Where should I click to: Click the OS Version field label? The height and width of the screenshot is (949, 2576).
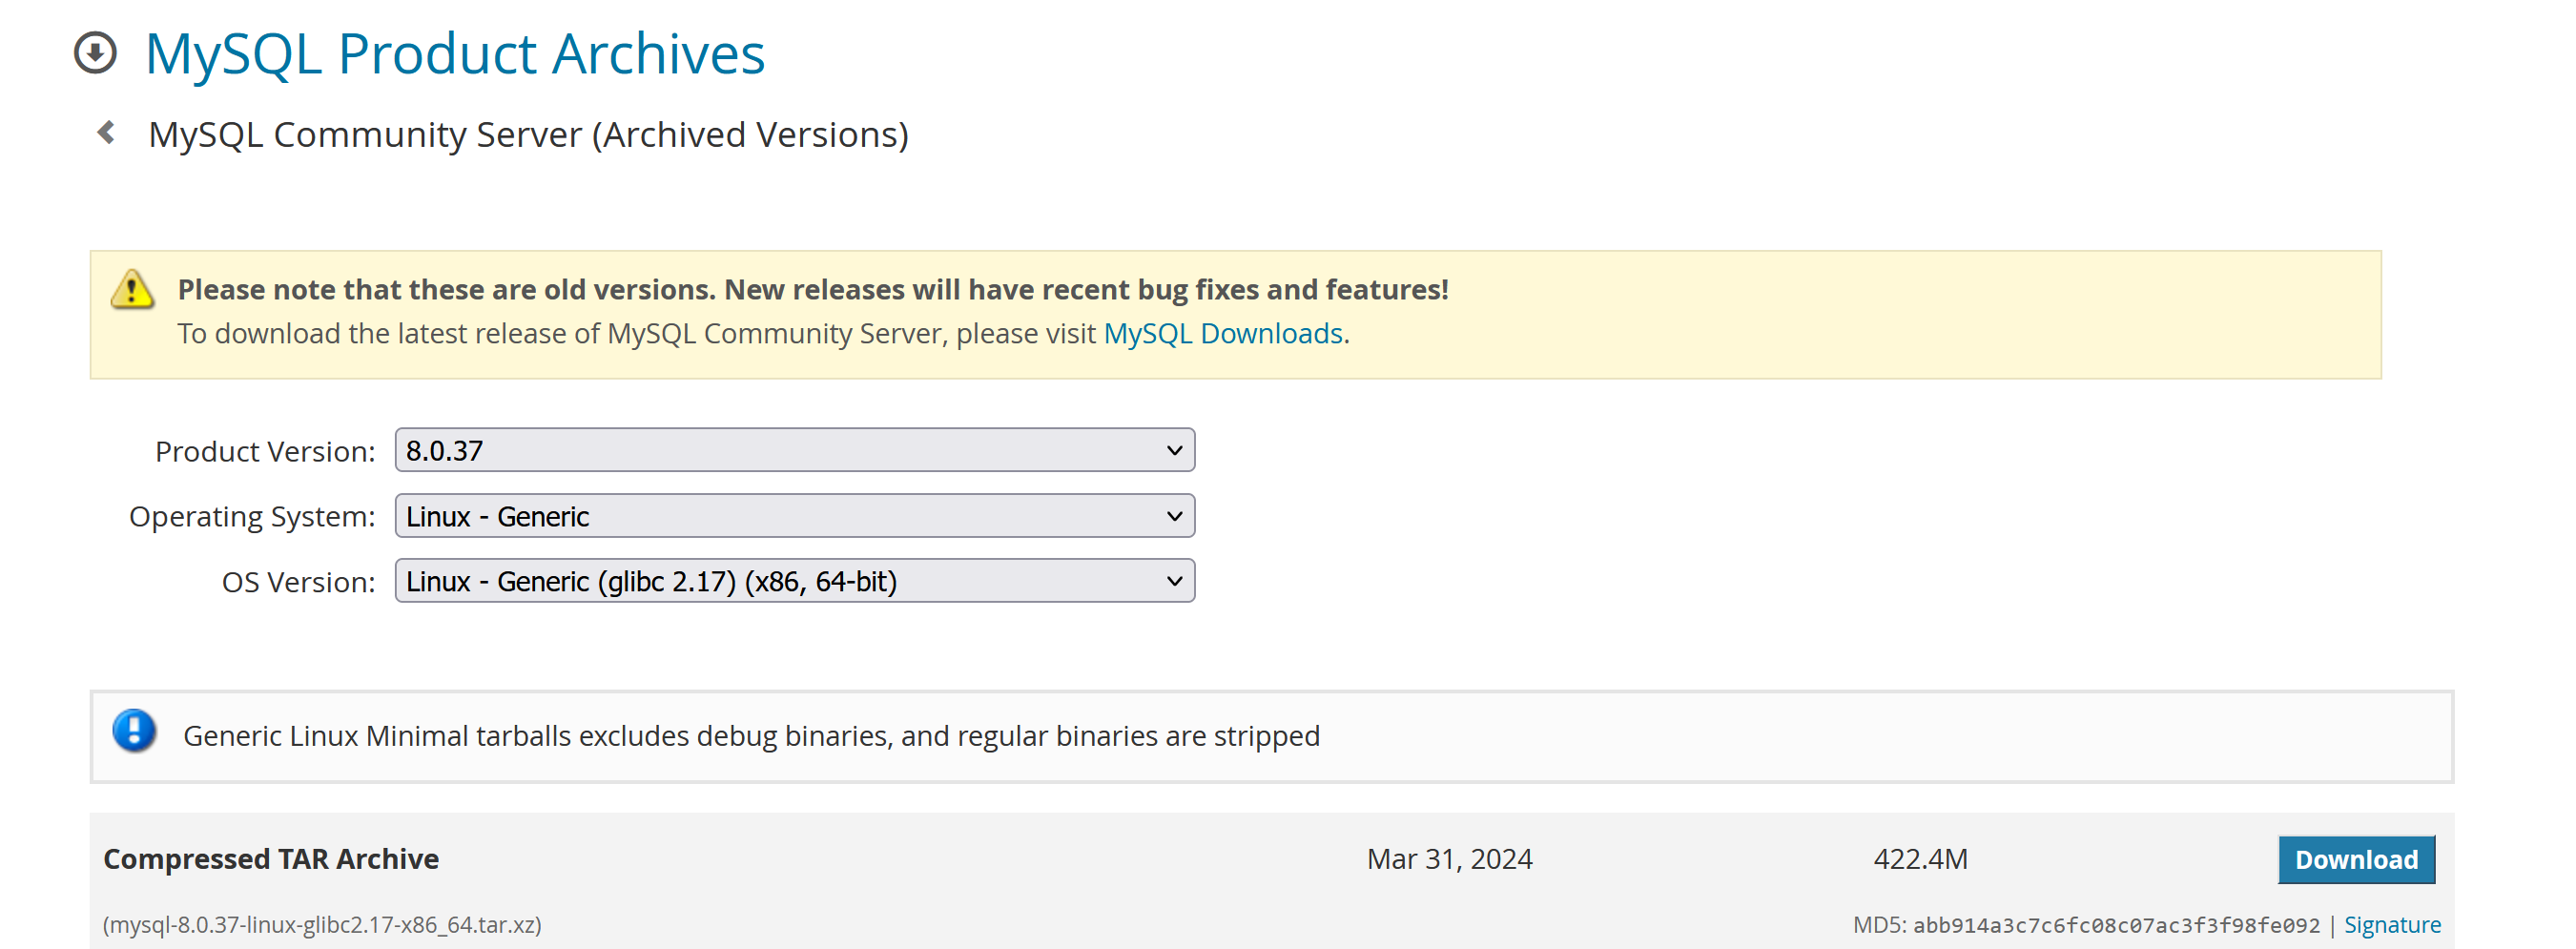click(x=298, y=582)
